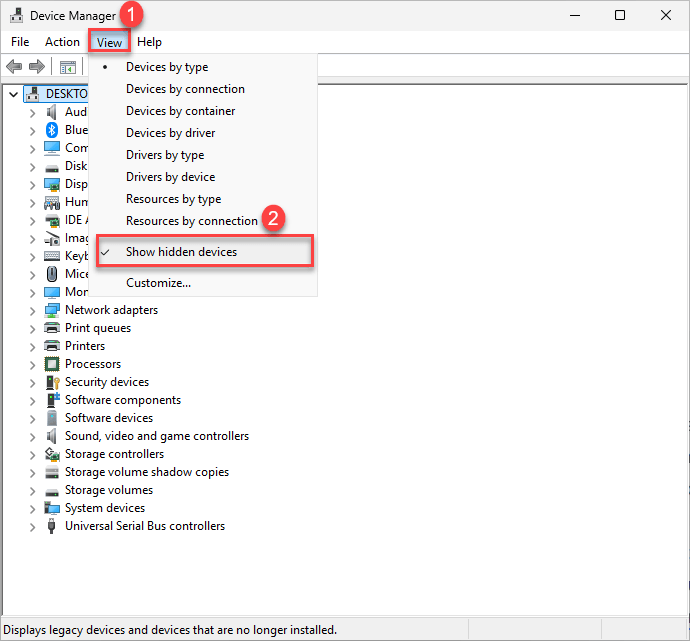Click the Printers category icon
The image size is (690, 641).
tap(53, 346)
